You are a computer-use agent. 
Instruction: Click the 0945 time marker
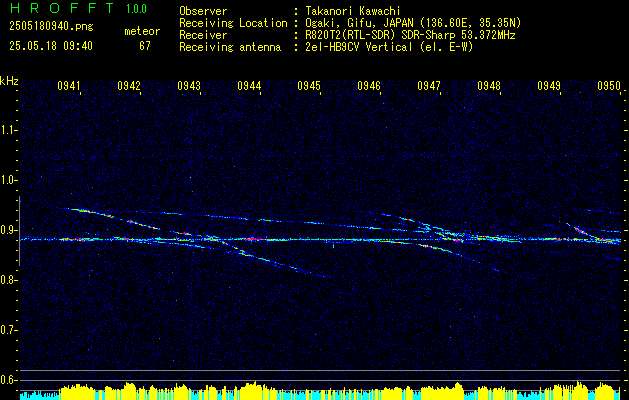coord(309,86)
